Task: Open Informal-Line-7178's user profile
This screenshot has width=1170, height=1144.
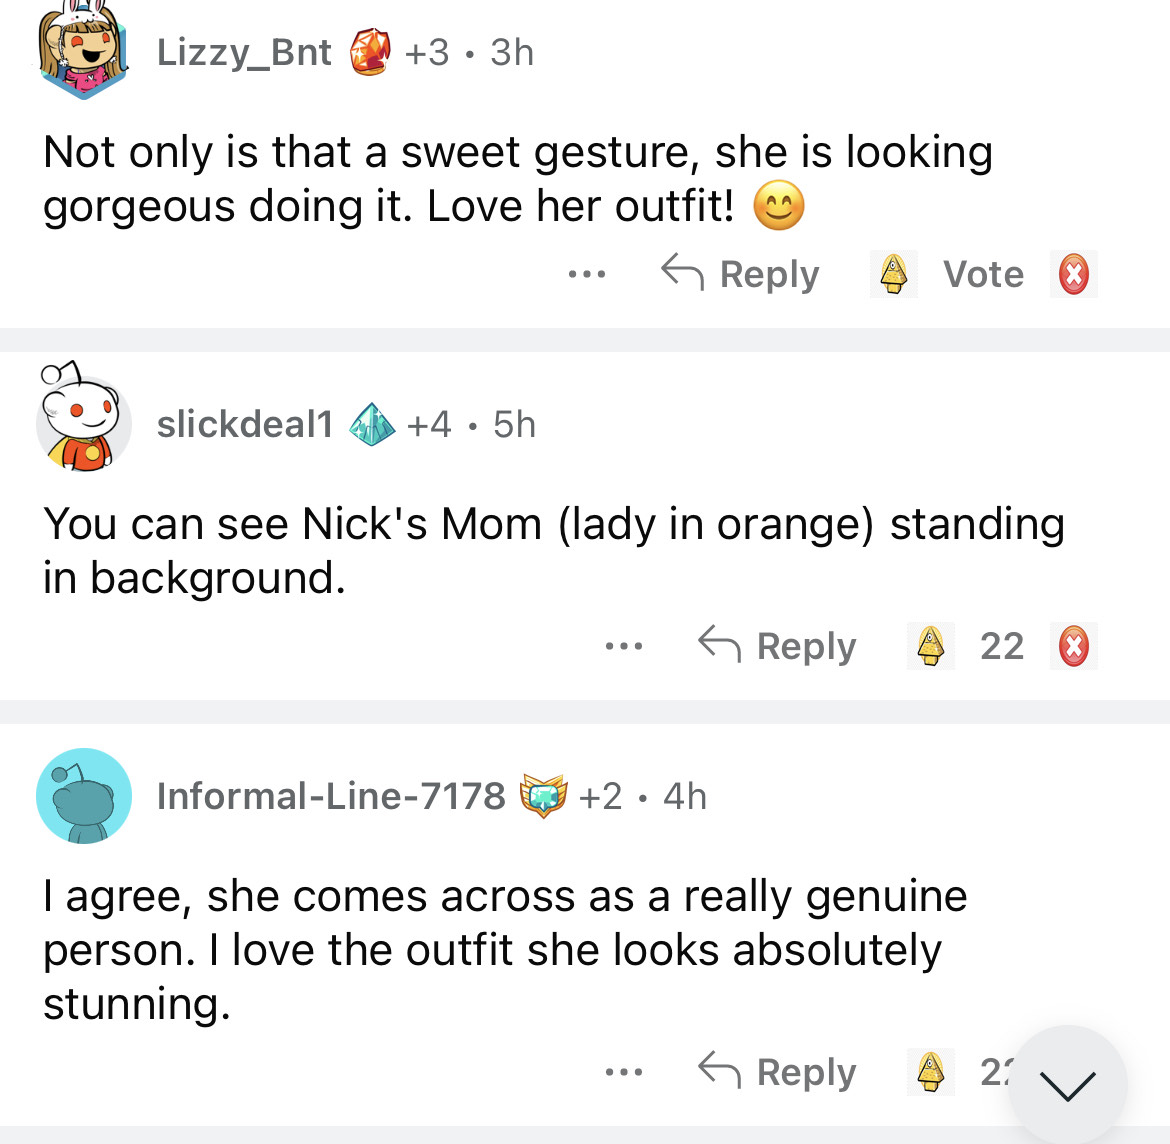Action: (331, 797)
